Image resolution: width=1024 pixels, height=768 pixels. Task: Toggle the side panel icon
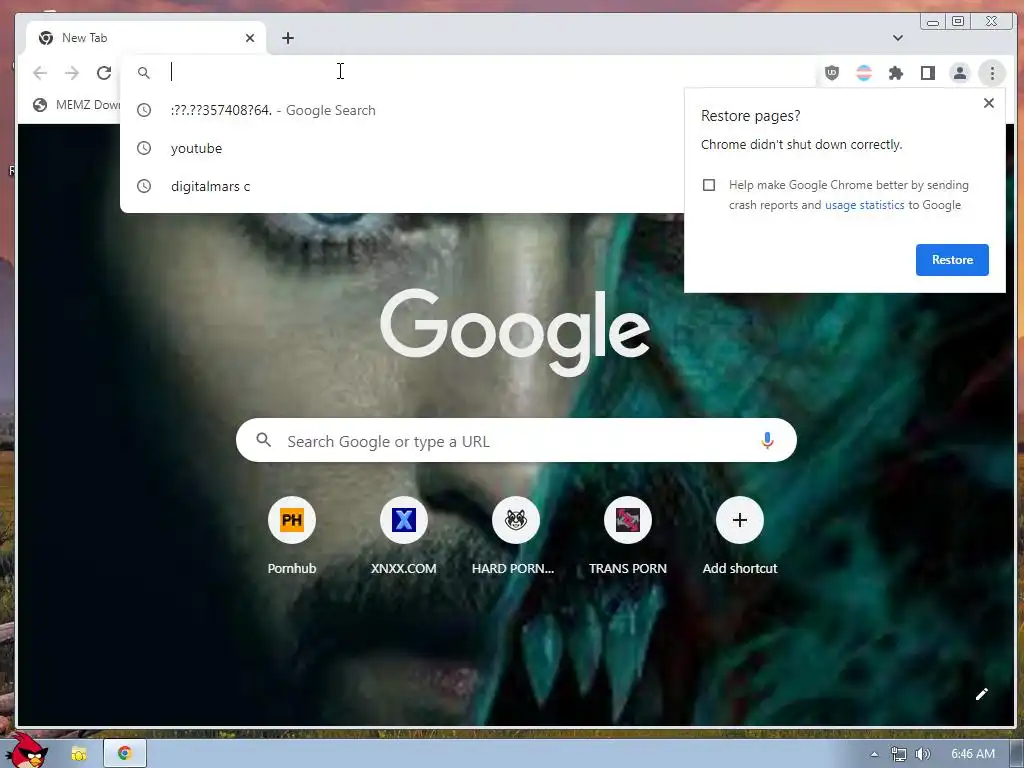pos(927,73)
